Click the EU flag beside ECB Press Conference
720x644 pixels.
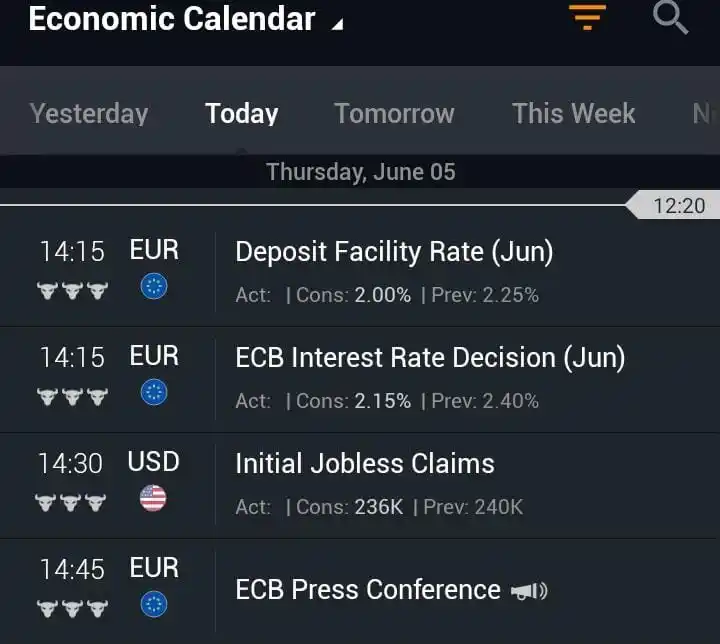click(154, 604)
